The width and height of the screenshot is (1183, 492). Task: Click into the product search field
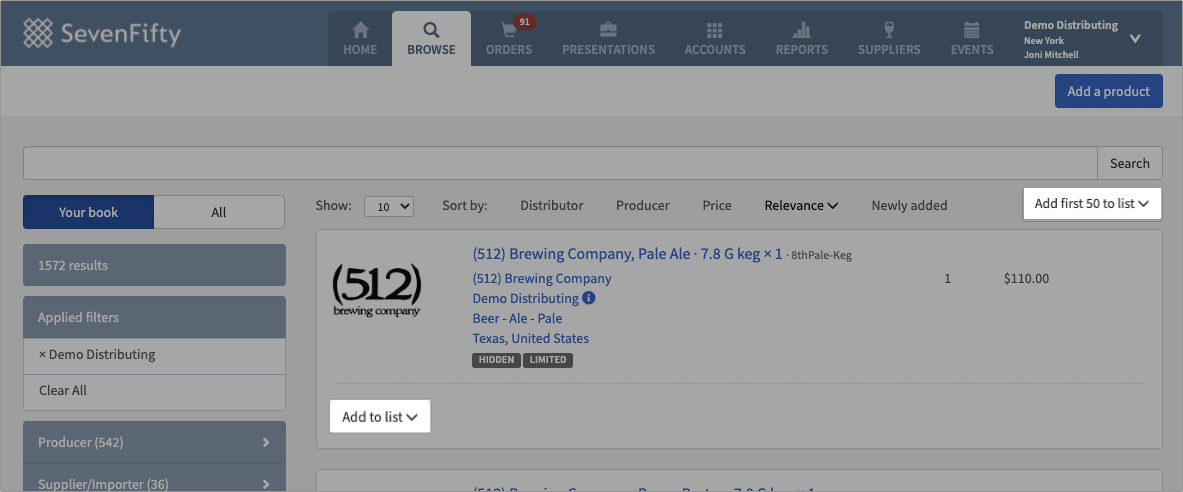tap(560, 163)
